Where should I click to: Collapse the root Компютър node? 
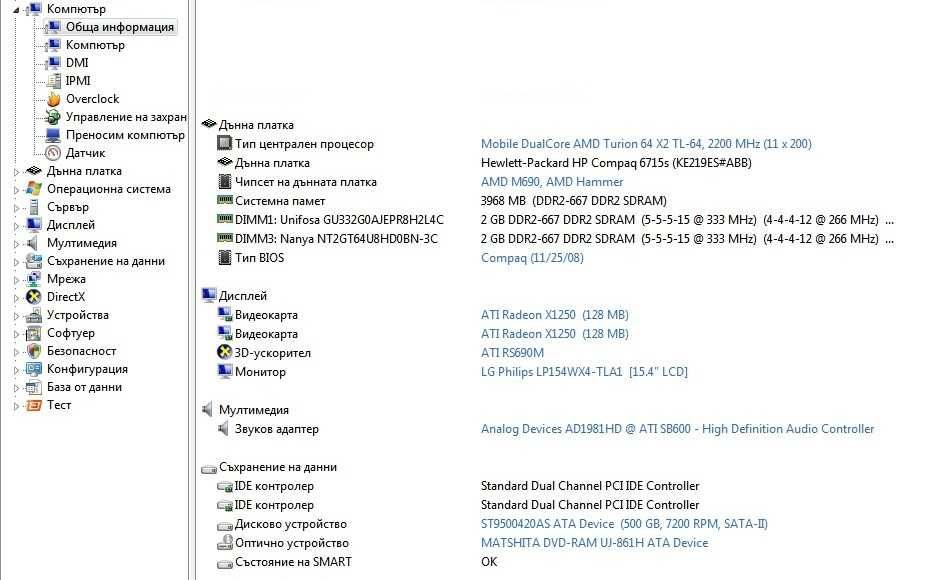[16, 10]
